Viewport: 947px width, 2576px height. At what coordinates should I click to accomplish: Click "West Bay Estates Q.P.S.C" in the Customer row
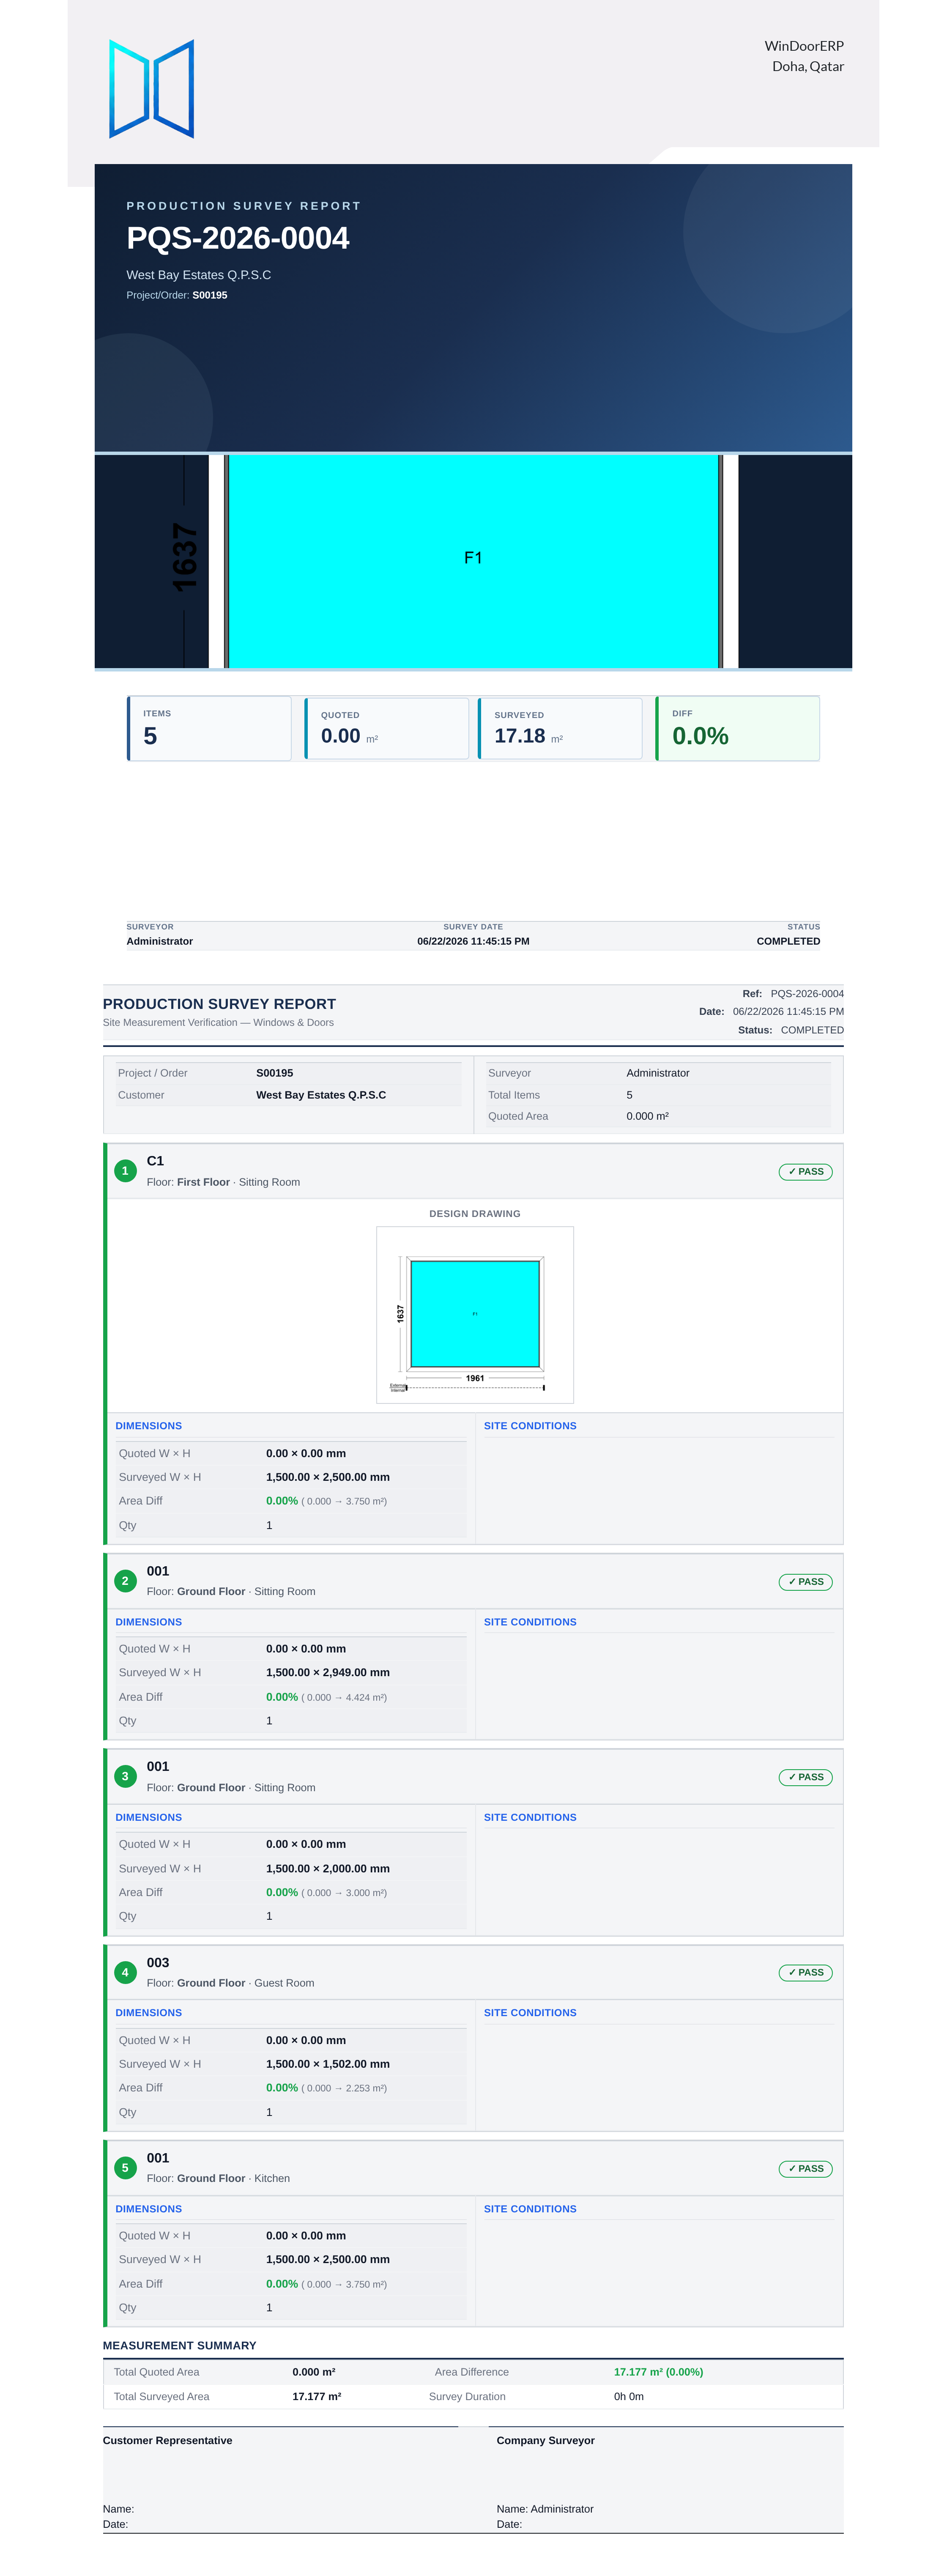[321, 1095]
